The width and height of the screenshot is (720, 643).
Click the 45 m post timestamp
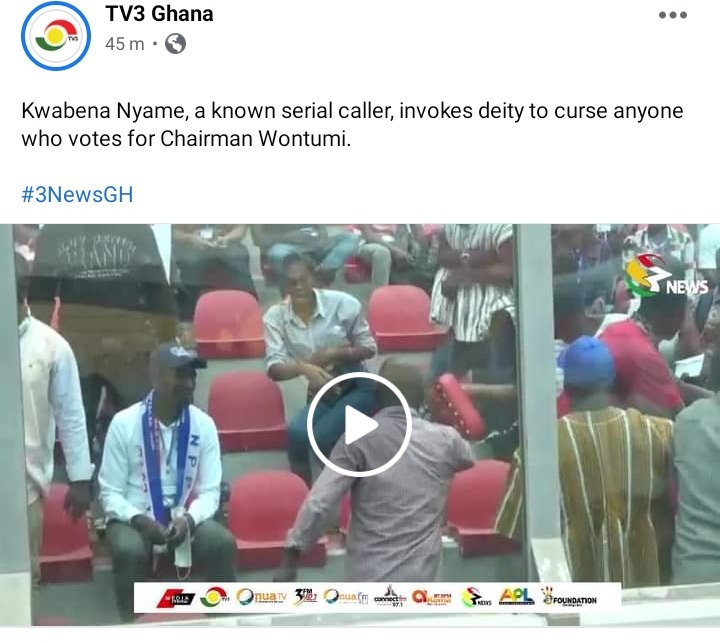click(124, 44)
